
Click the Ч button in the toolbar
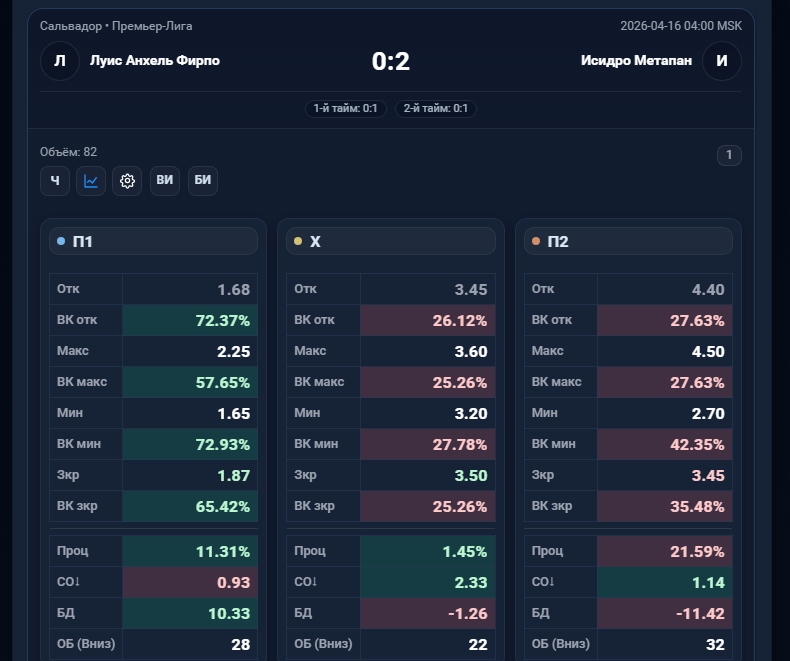pos(55,181)
